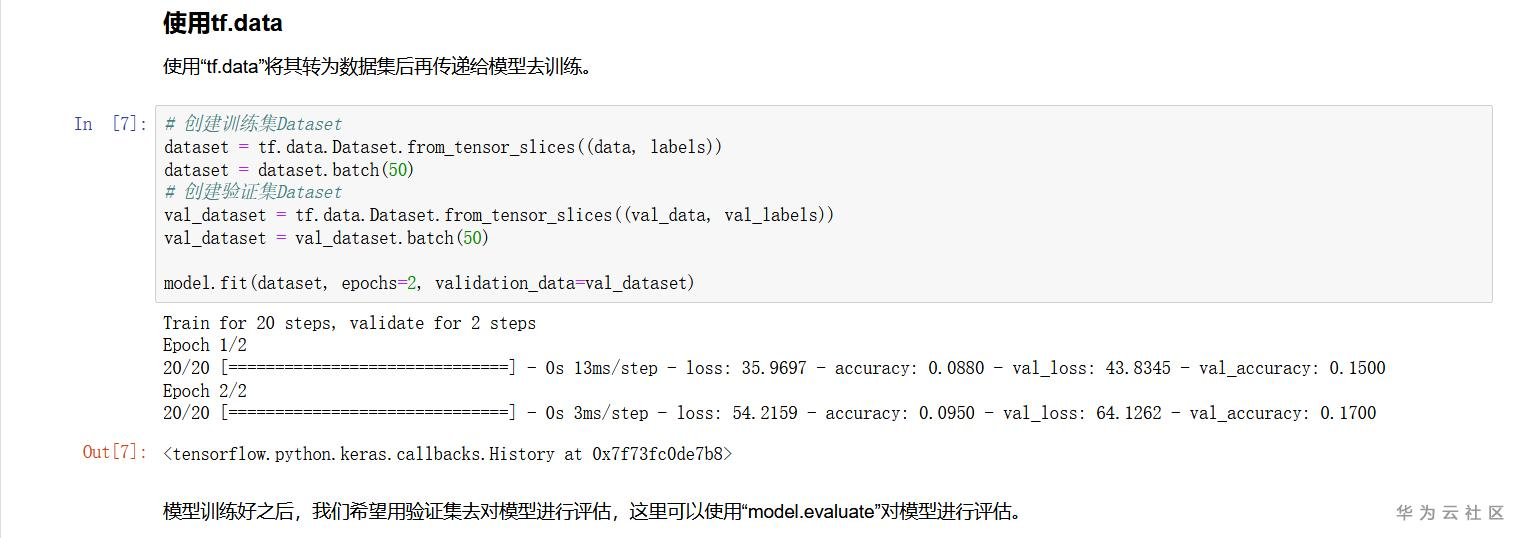Click the Epoch 1/2 output label
The image size is (1517, 538).
tap(205, 345)
